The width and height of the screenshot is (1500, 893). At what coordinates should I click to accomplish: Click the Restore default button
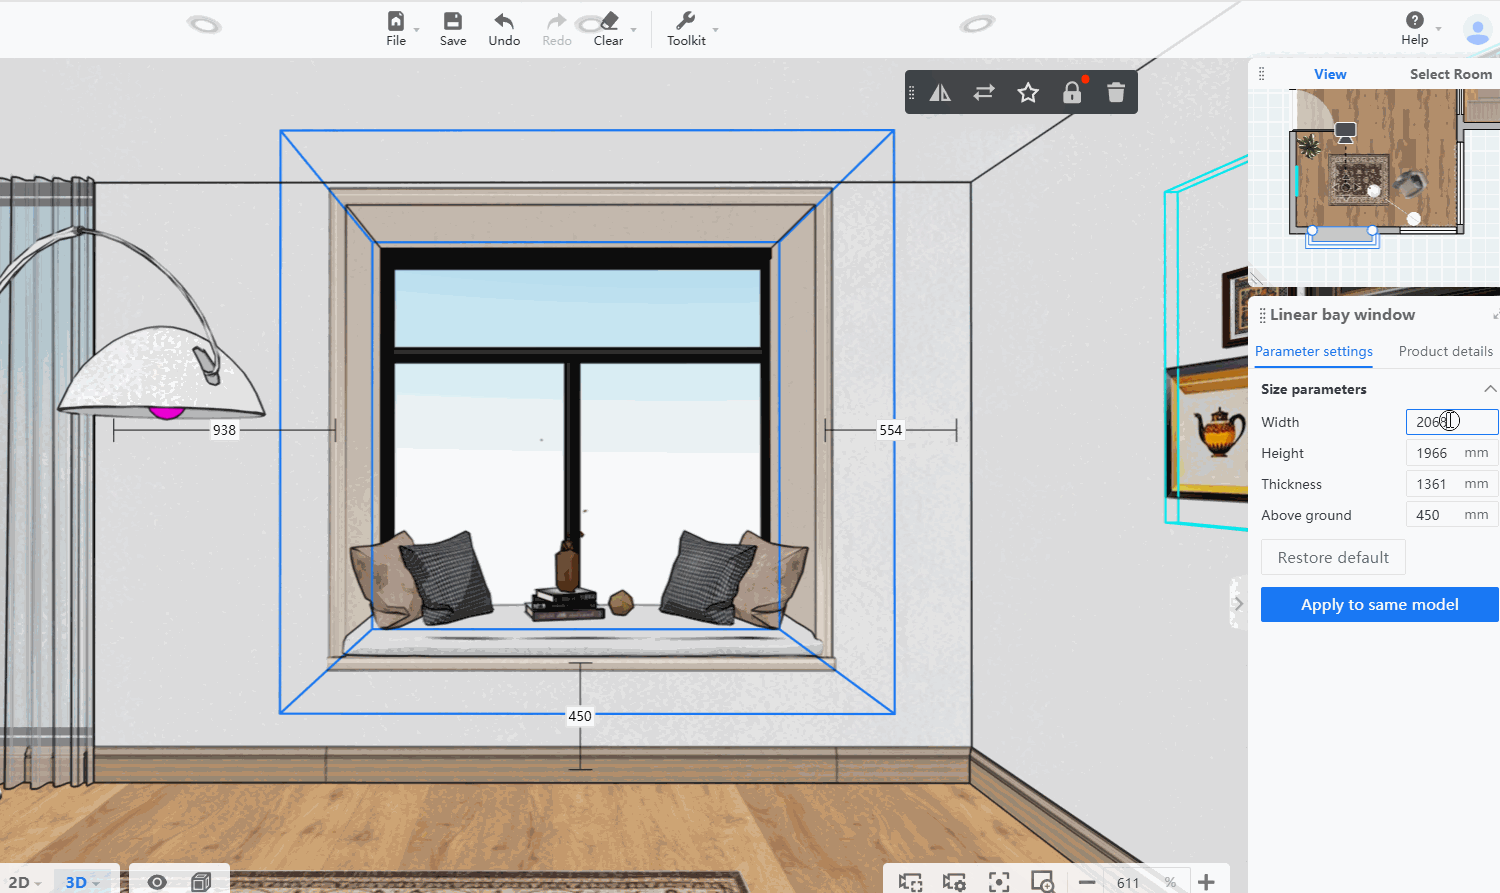(x=1333, y=557)
